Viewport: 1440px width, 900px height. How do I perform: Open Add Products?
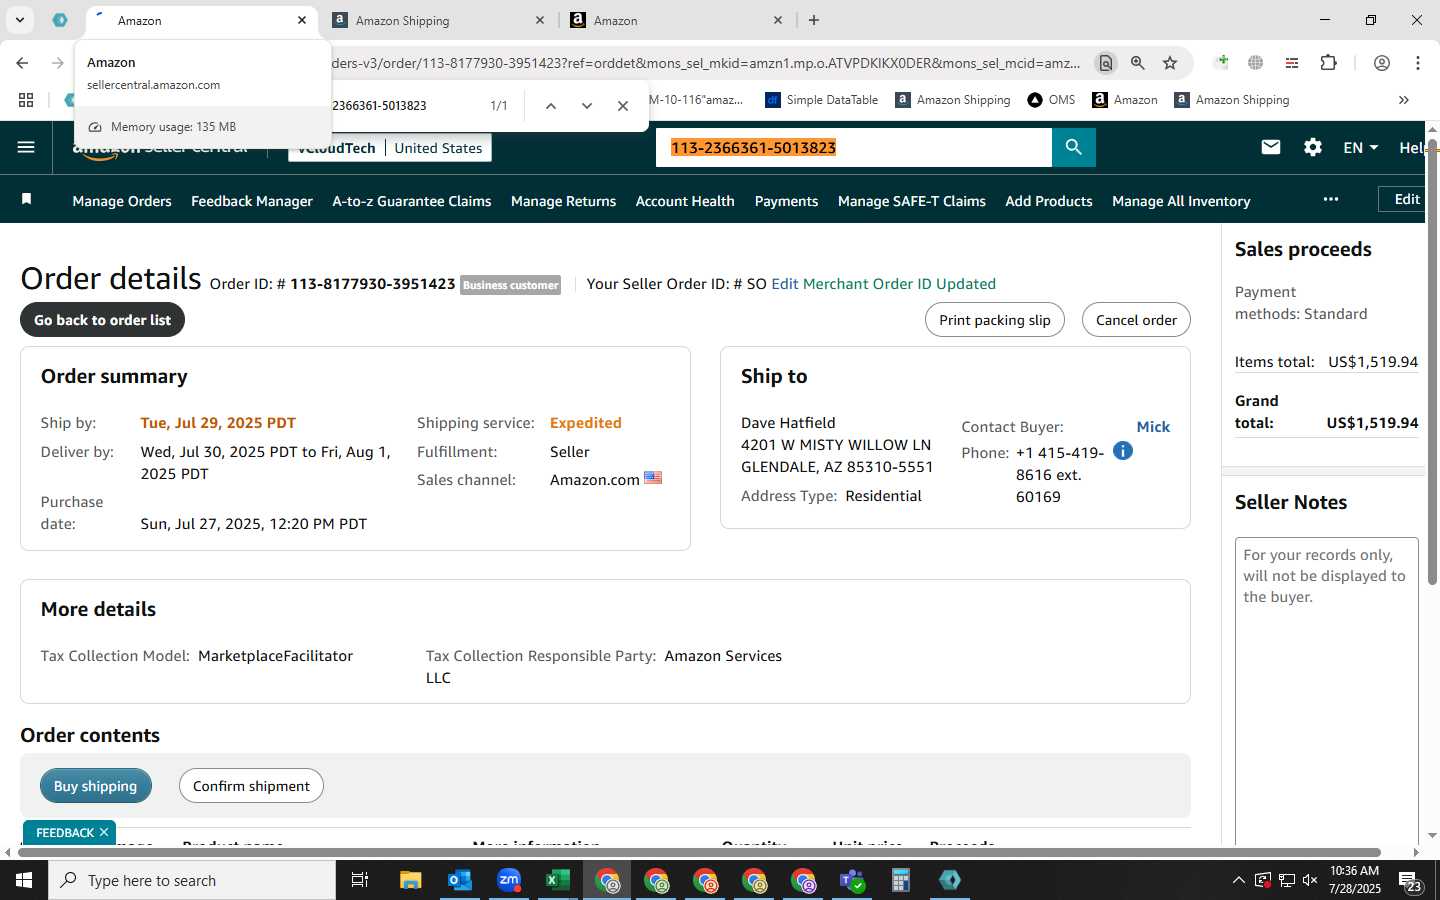[1049, 201]
